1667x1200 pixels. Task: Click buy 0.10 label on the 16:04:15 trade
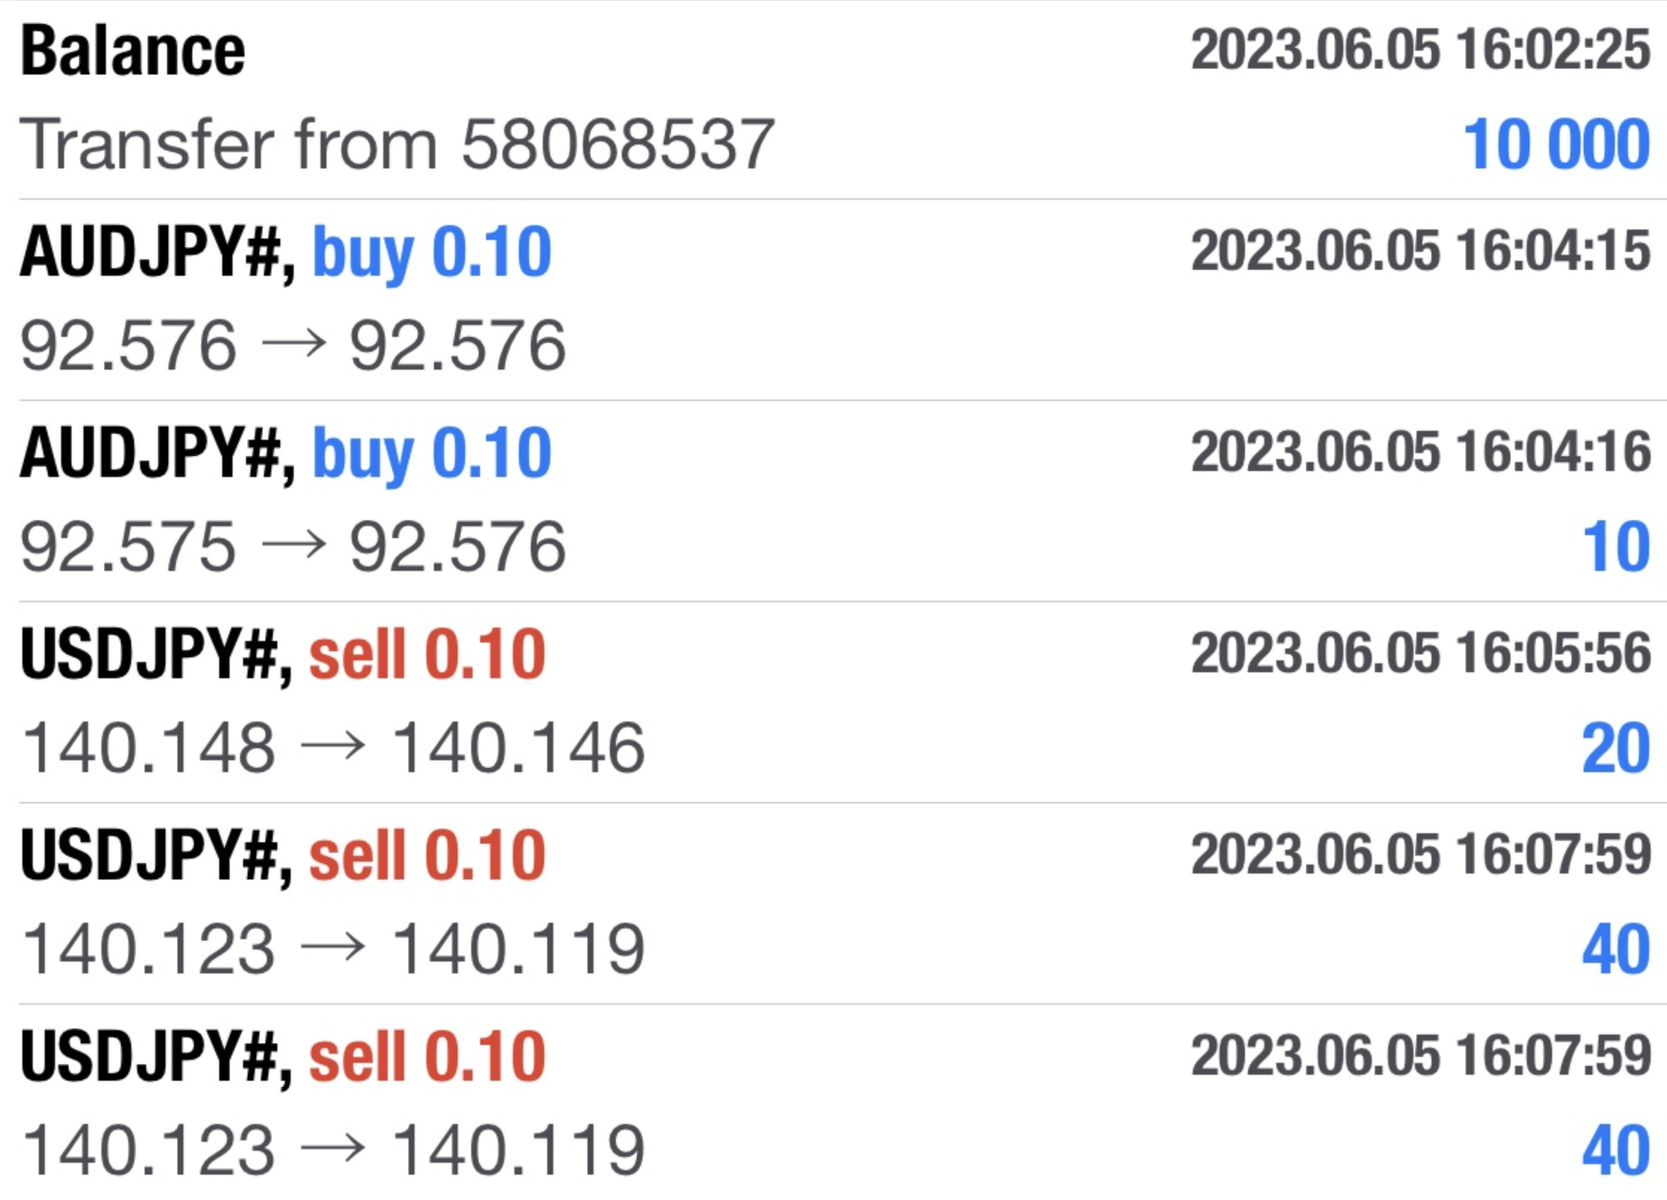coord(432,252)
